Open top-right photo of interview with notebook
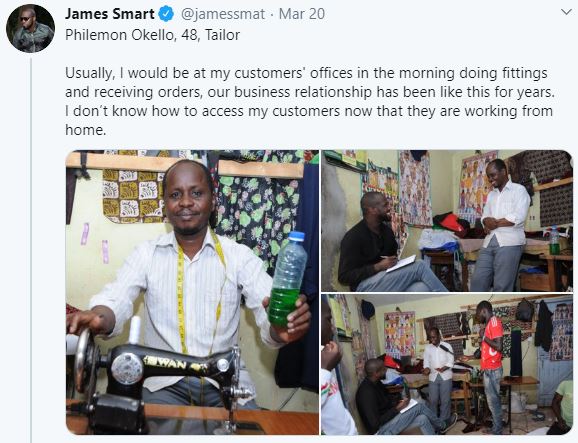 [447, 221]
